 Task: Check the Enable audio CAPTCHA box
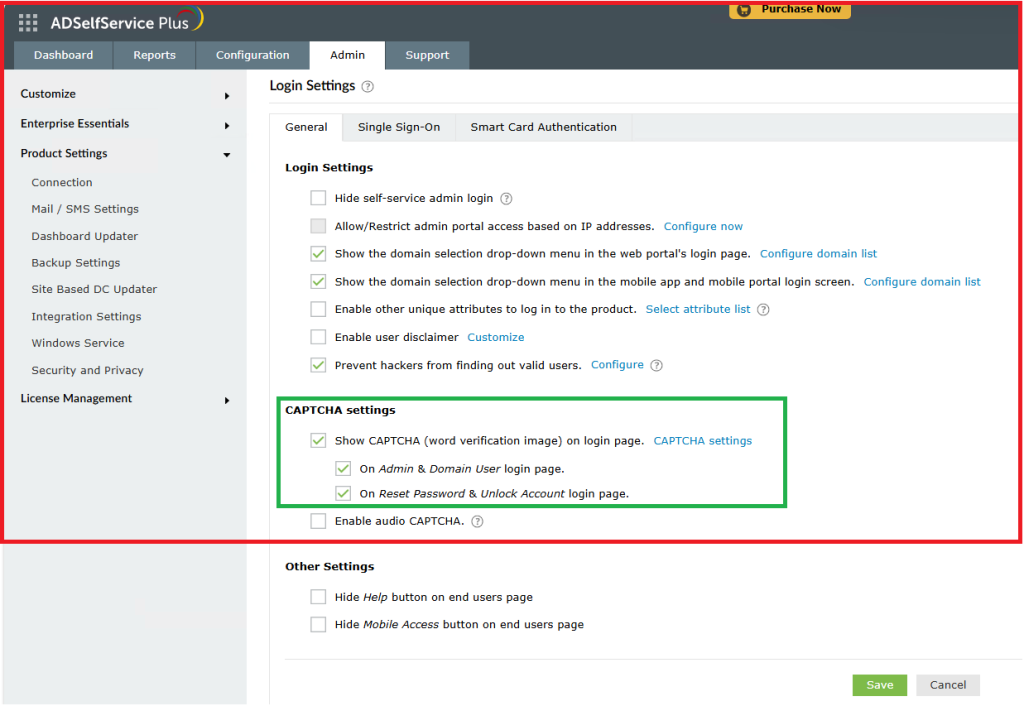coord(318,521)
